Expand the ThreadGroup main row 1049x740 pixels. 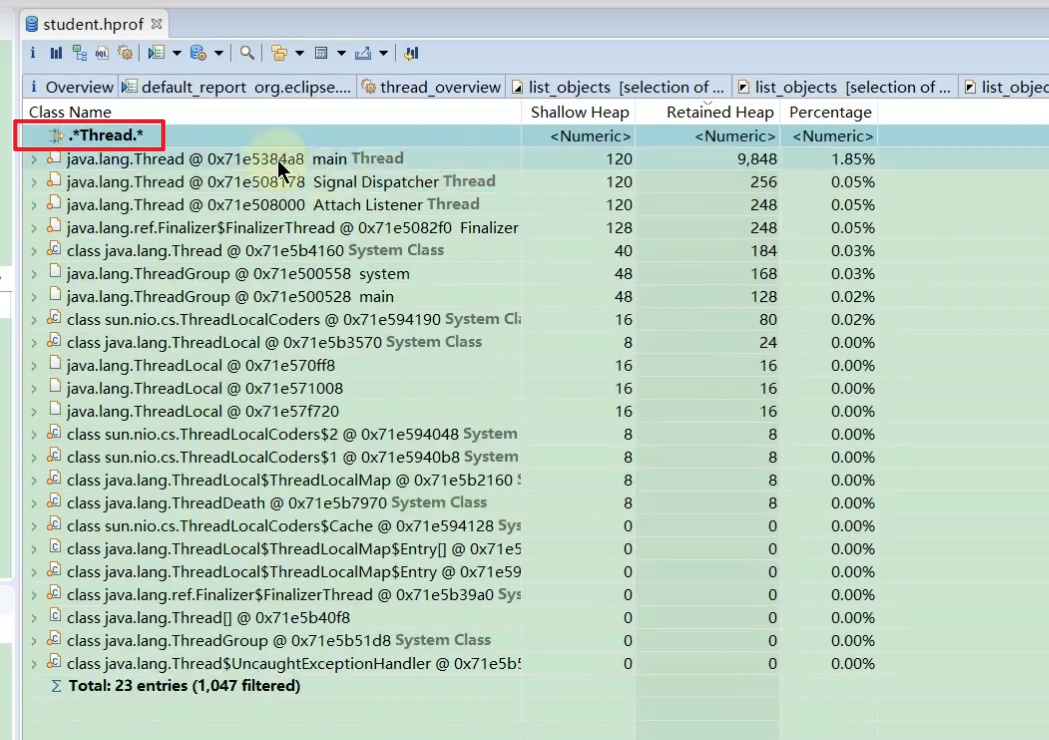click(33, 297)
